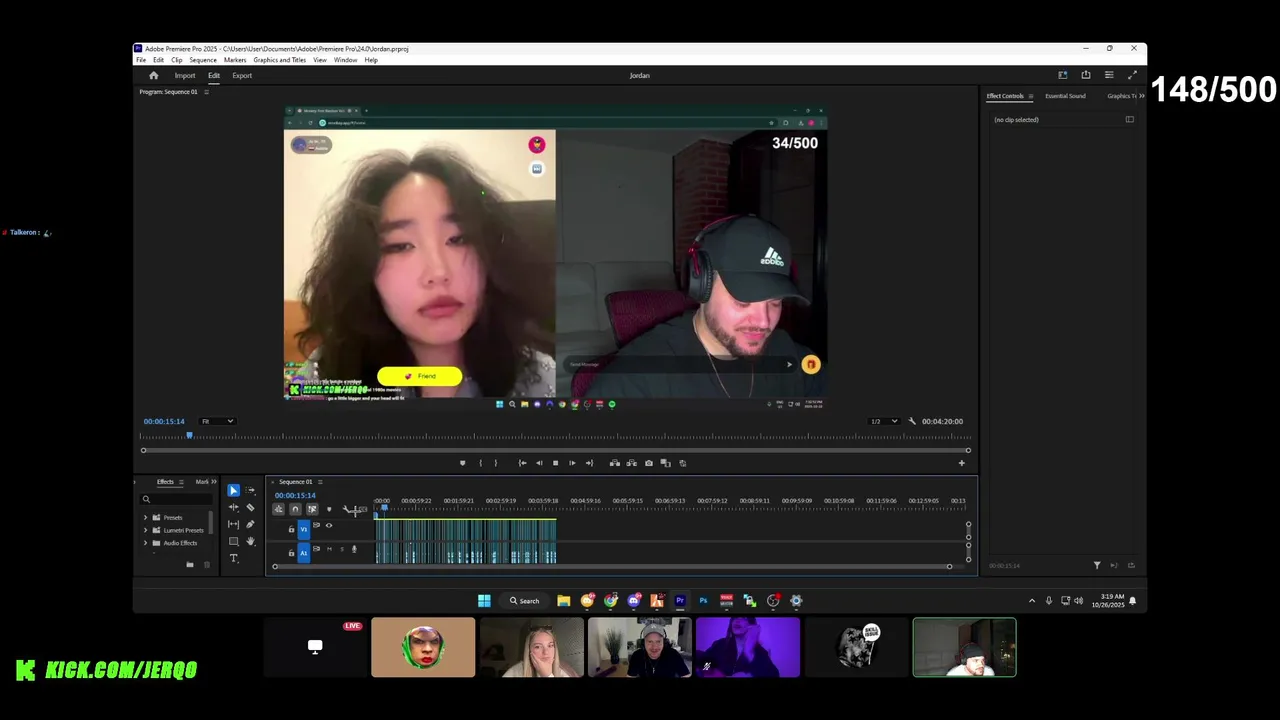This screenshot has width=1280, height=720.
Task: Expand Lumetri Presets folder
Action: click(145, 530)
